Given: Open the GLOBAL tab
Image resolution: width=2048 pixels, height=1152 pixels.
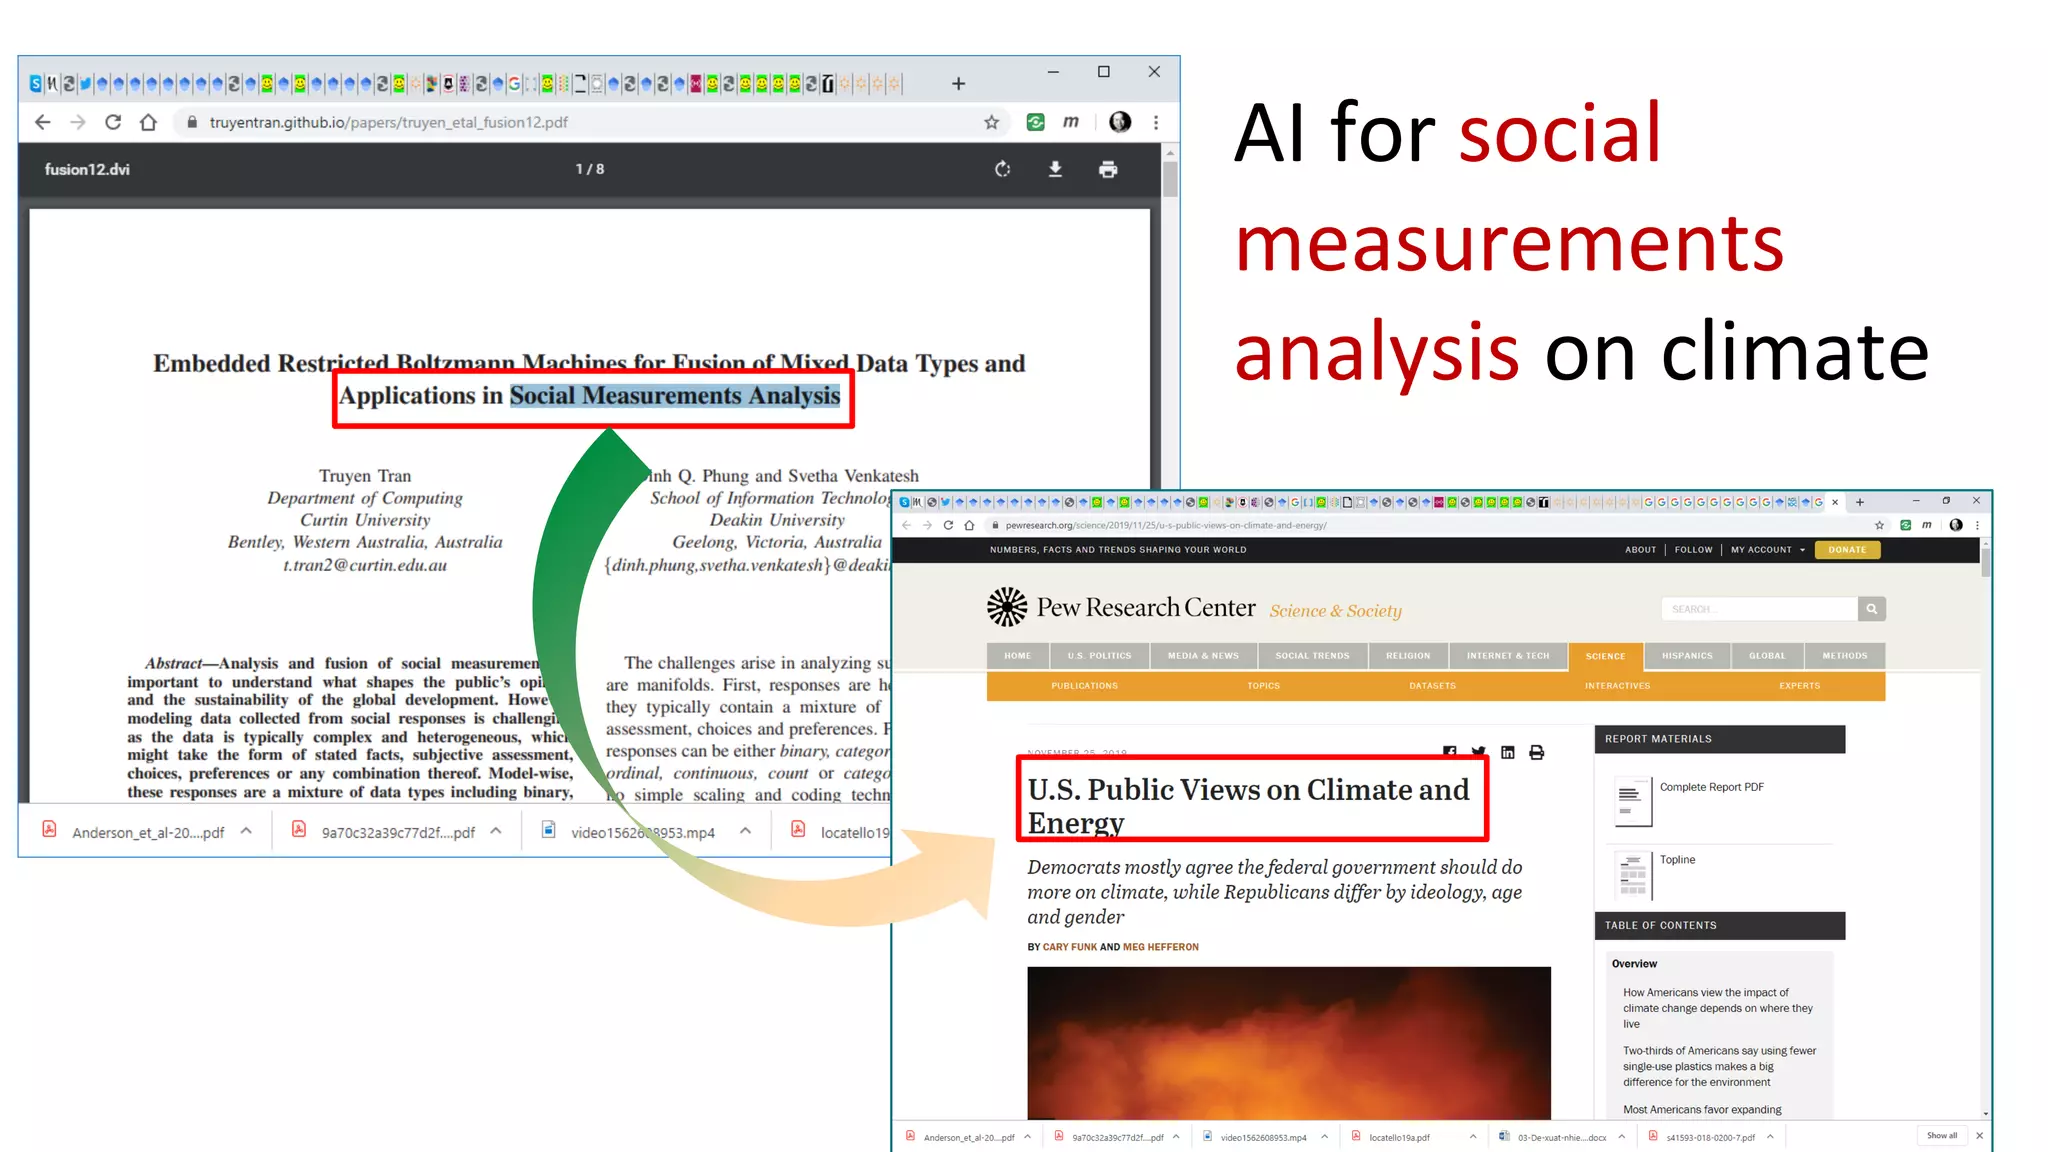Looking at the screenshot, I should click(x=1767, y=656).
